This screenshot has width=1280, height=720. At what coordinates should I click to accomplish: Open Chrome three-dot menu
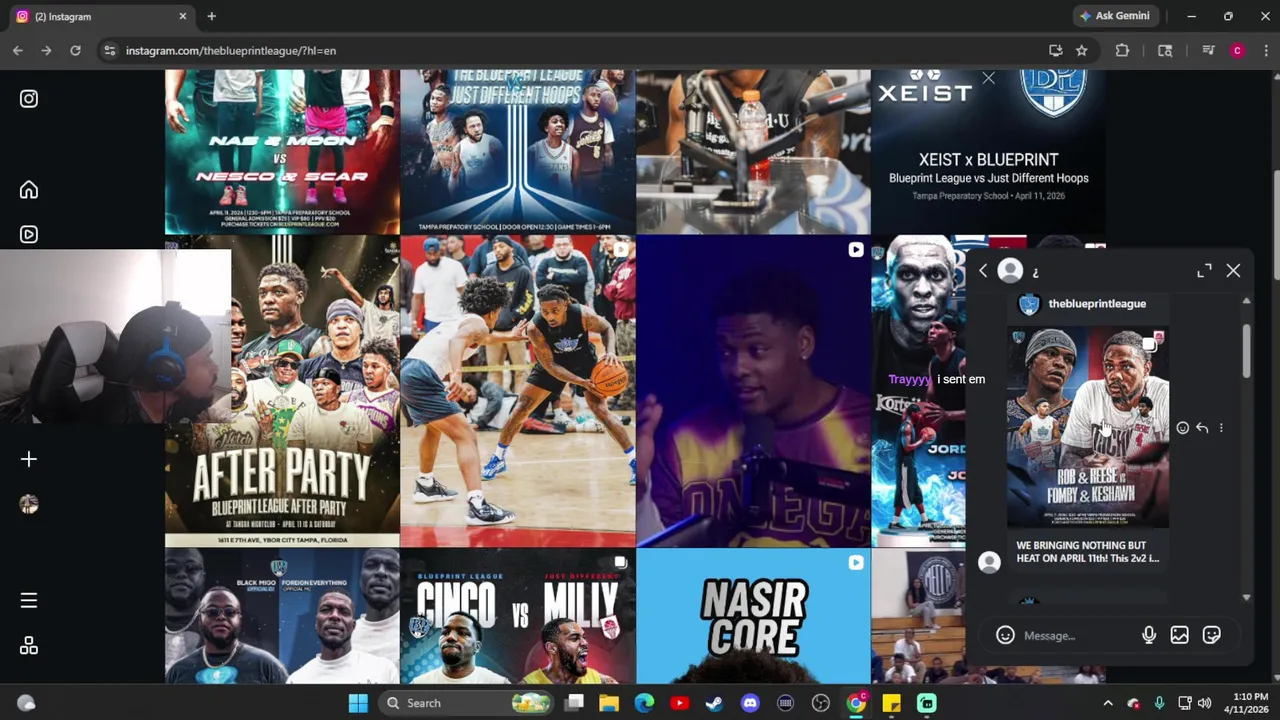pos(1265,50)
